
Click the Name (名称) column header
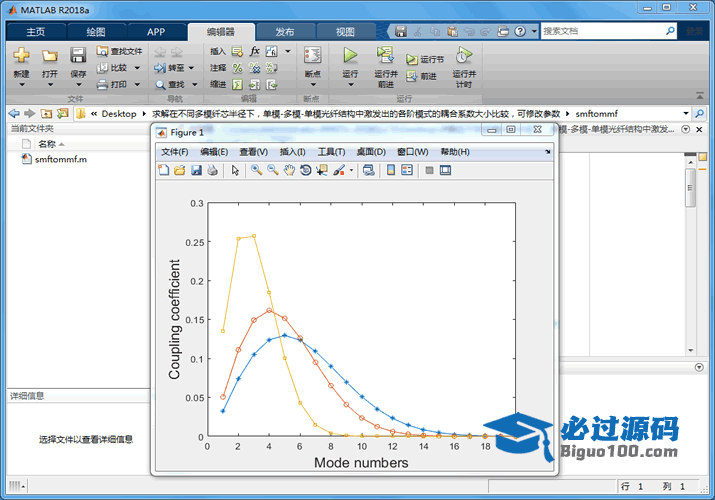[47, 144]
